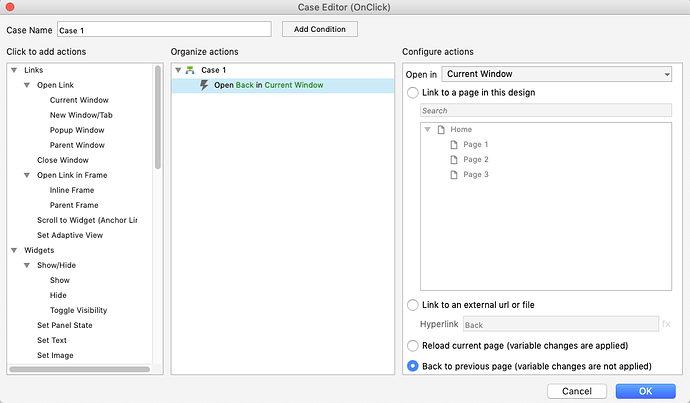Image resolution: width=690 pixels, height=403 pixels.
Task: Confirm with the OK button
Action: tap(645, 390)
